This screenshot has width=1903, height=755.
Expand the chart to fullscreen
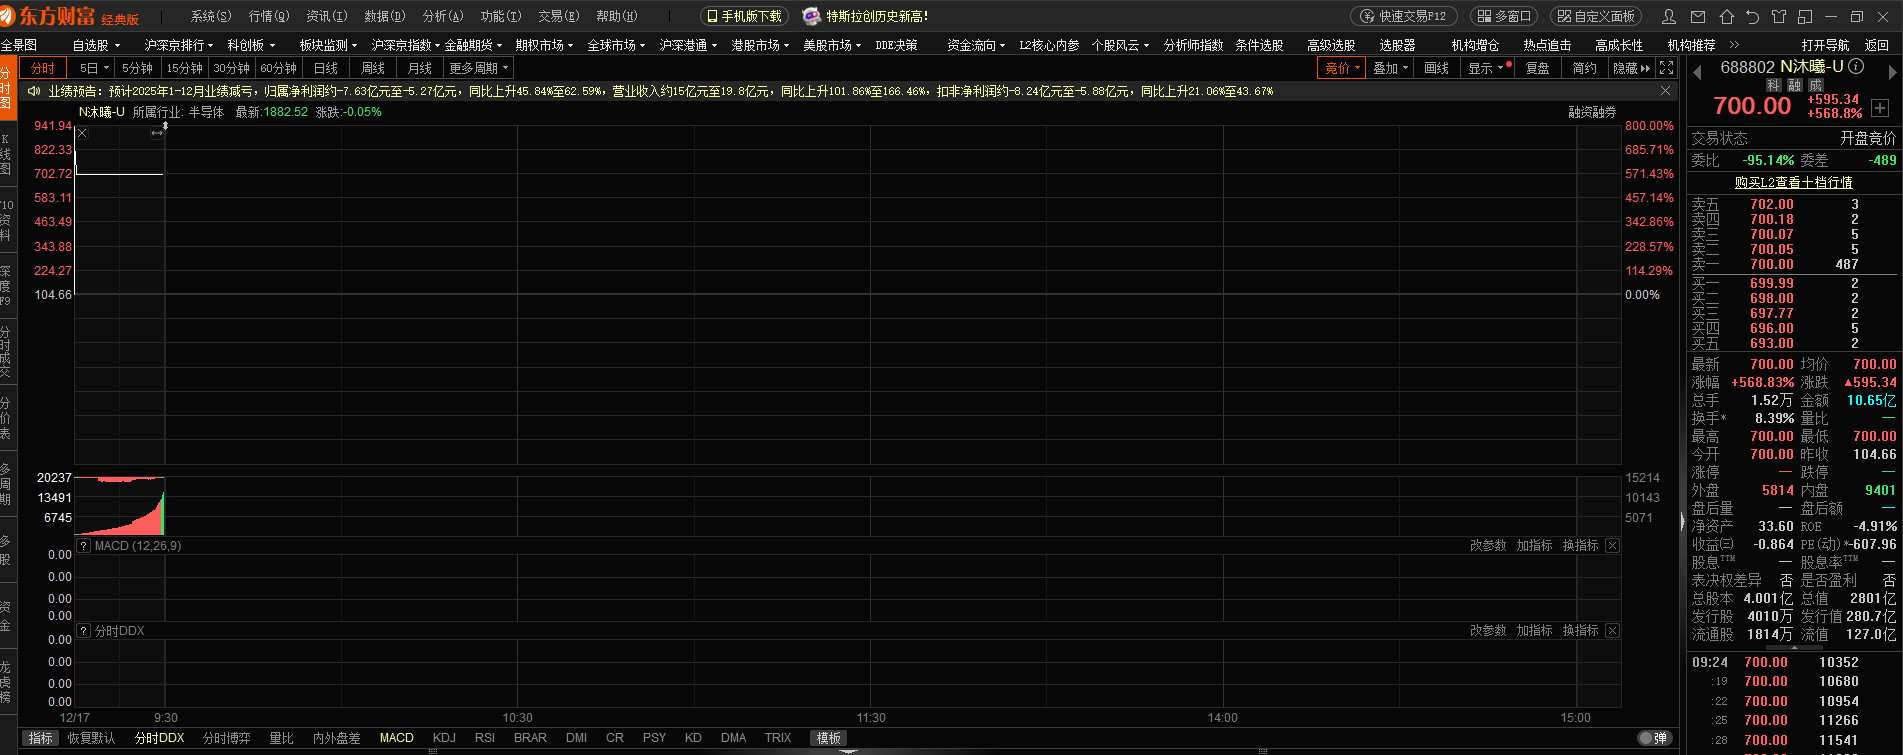tap(1666, 68)
